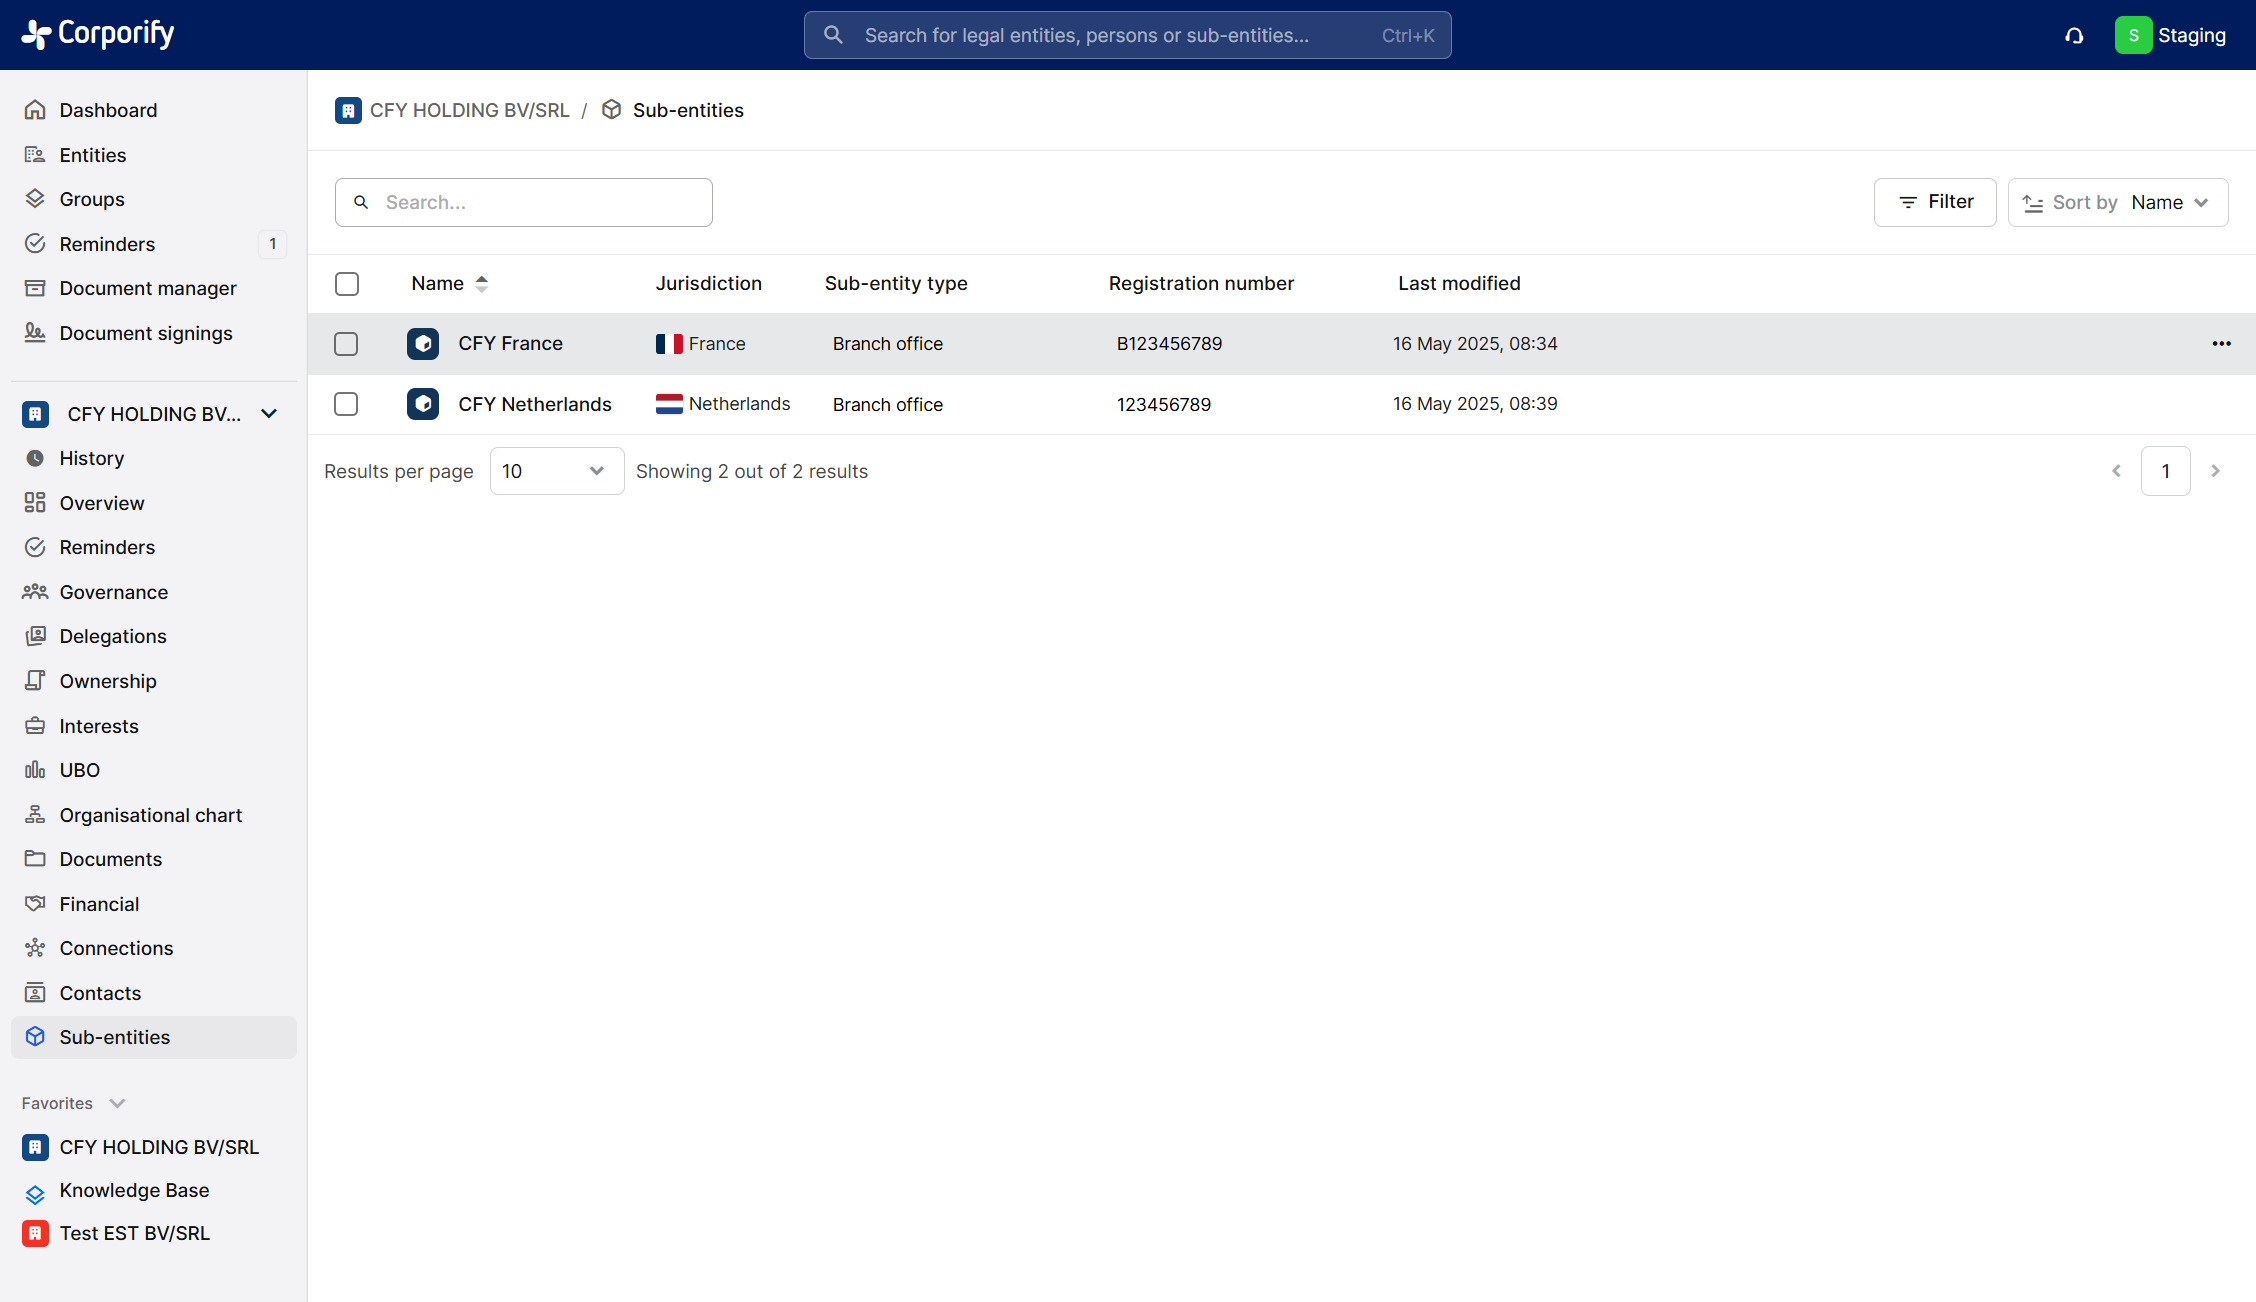This screenshot has width=2256, height=1302.
Task: Open the results per page dropdown
Action: tap(556, 471)
